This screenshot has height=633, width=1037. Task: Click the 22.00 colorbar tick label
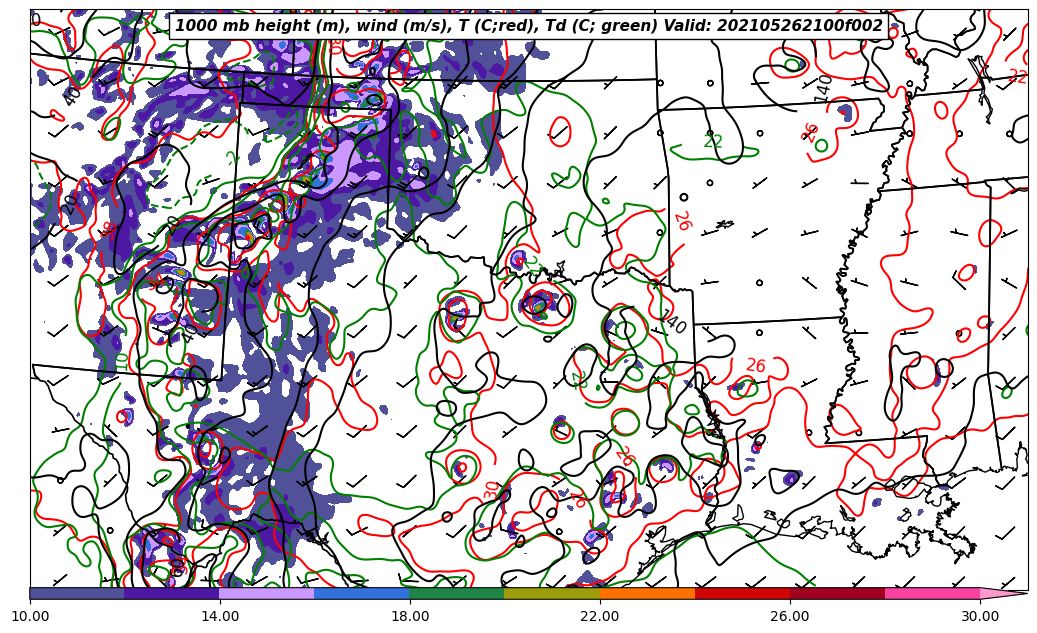600,616
